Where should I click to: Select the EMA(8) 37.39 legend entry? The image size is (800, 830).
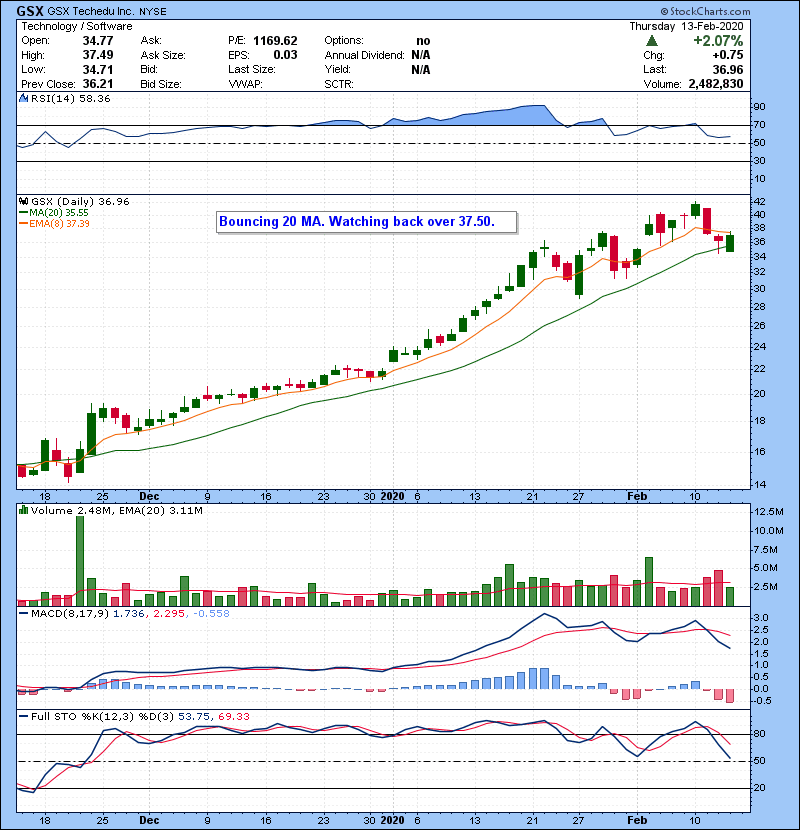click(x=54, y=223)
